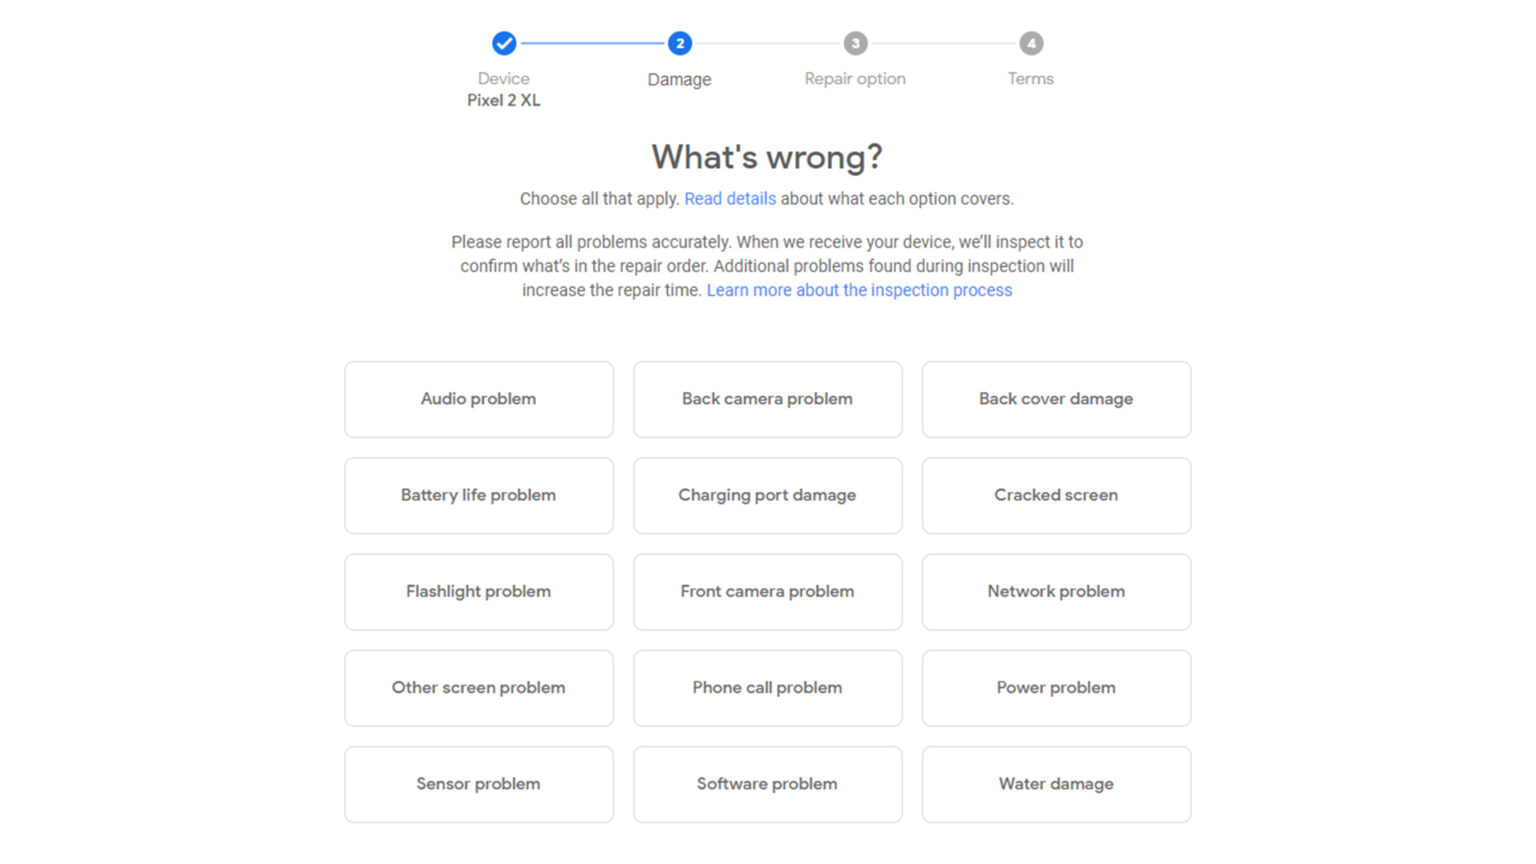This screenshot has height=864, width=1536.
Task: Toggle the Cracked screen option
Action: point(1056,495)
